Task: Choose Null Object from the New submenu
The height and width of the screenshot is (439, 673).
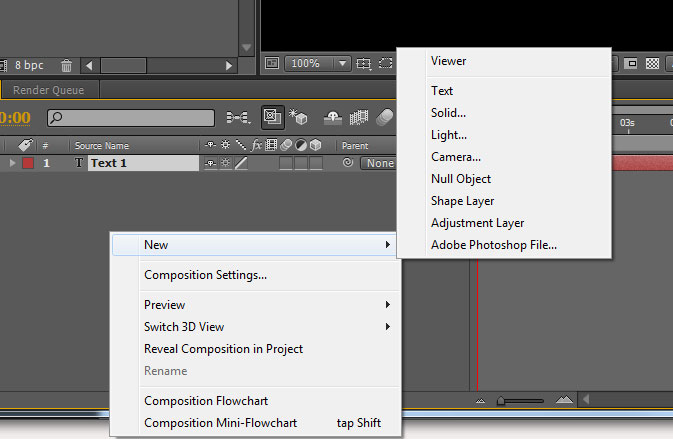Action: pos(461,179)
